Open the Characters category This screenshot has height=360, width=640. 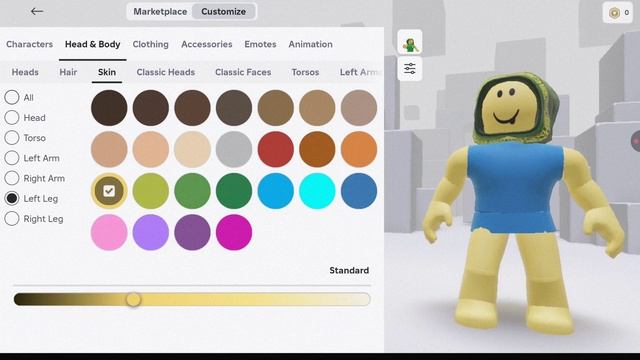(29, 44)
